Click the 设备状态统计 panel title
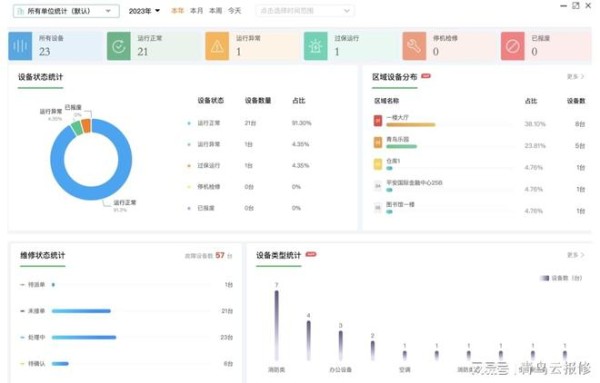Viewport: 600px width, 383px height. pyautogui.click(x=40, y=77)
